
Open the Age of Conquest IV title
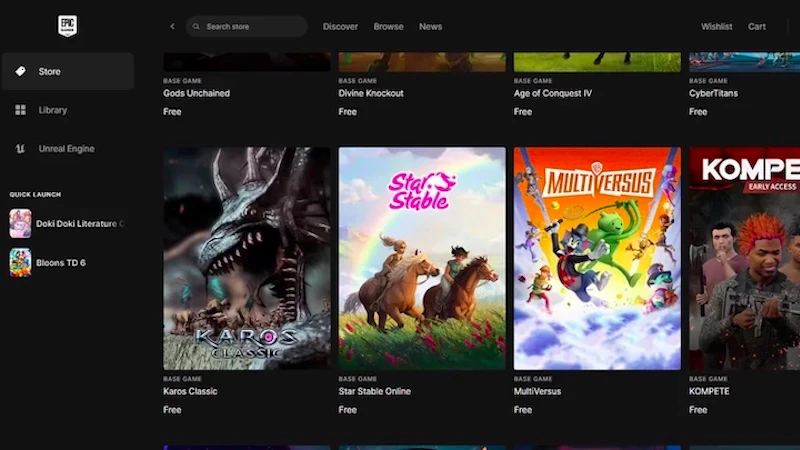point(553,93)
